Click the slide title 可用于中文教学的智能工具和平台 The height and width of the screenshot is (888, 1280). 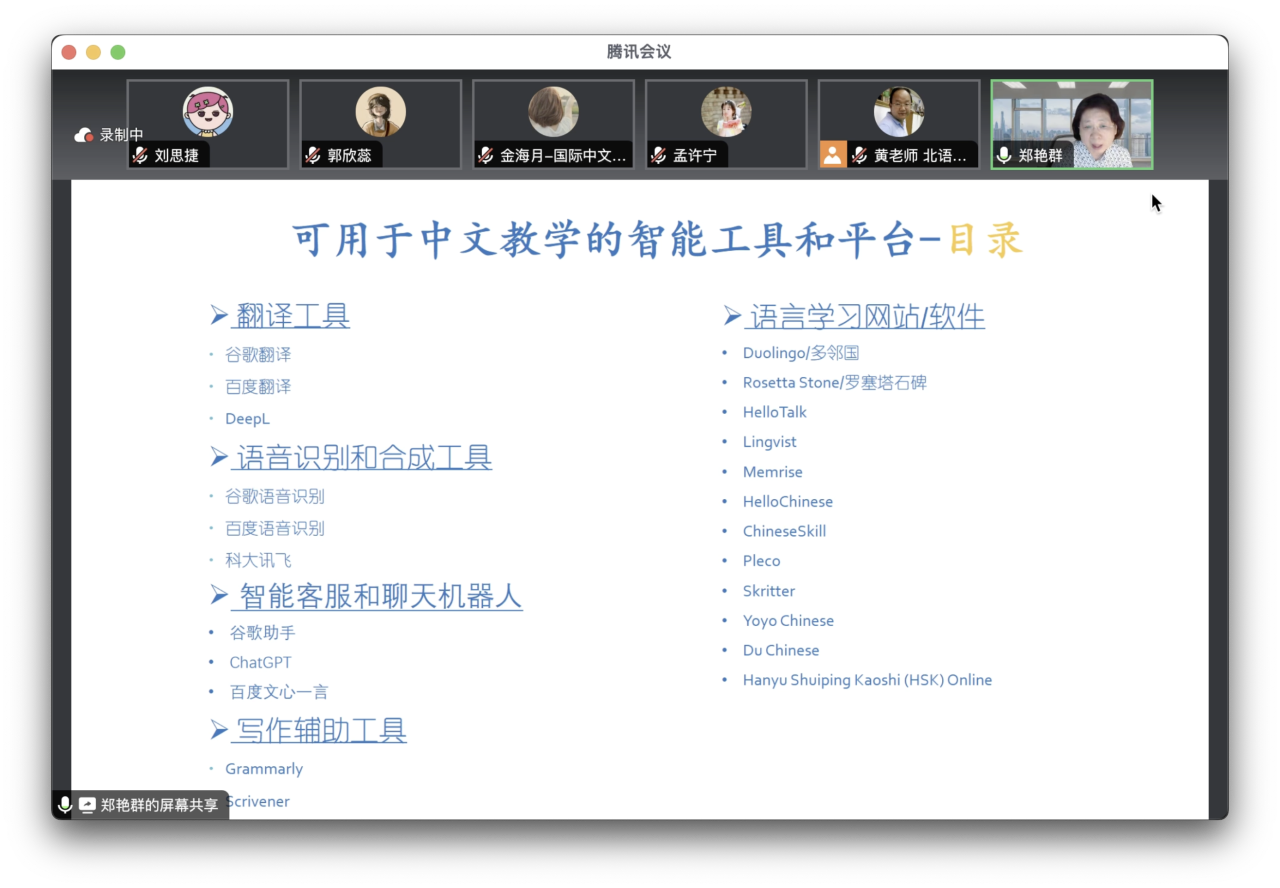click(604, 241)
